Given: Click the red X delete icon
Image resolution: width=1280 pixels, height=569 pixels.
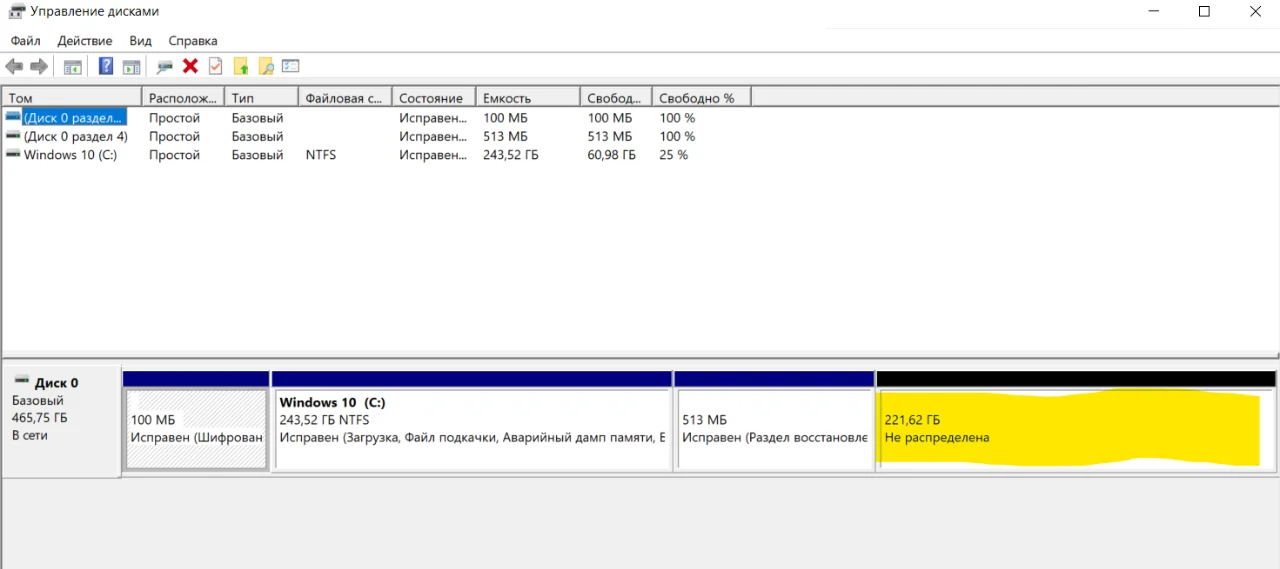Looking at the screenshot, I should tap(190, 67).
